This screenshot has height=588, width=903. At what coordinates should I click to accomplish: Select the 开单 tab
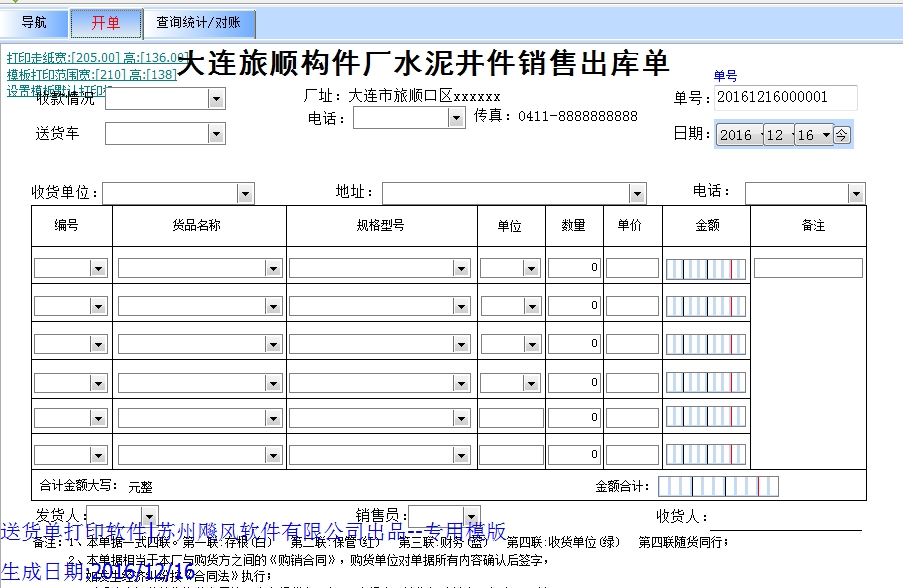click(x=106, y=23)
